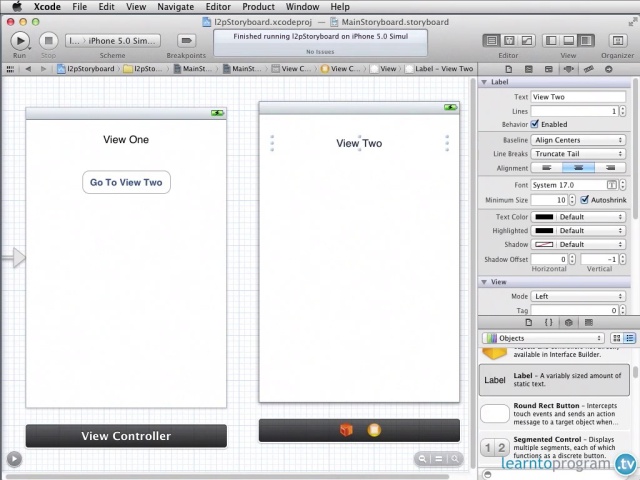Select the Round Rect Button library item
The height and width of the screenshot is (480, 640).
pyautogui.click(x=554, y=413)
